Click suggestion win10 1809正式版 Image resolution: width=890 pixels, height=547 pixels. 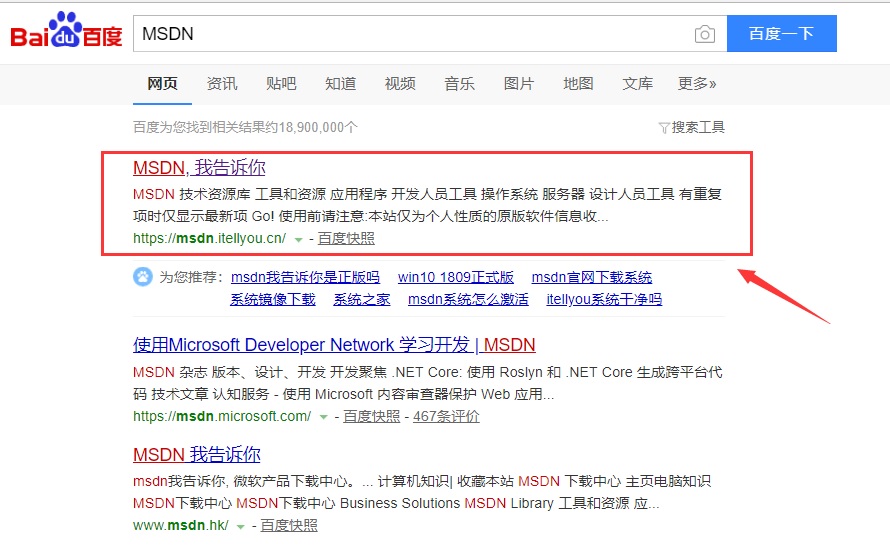click(456, 277)
